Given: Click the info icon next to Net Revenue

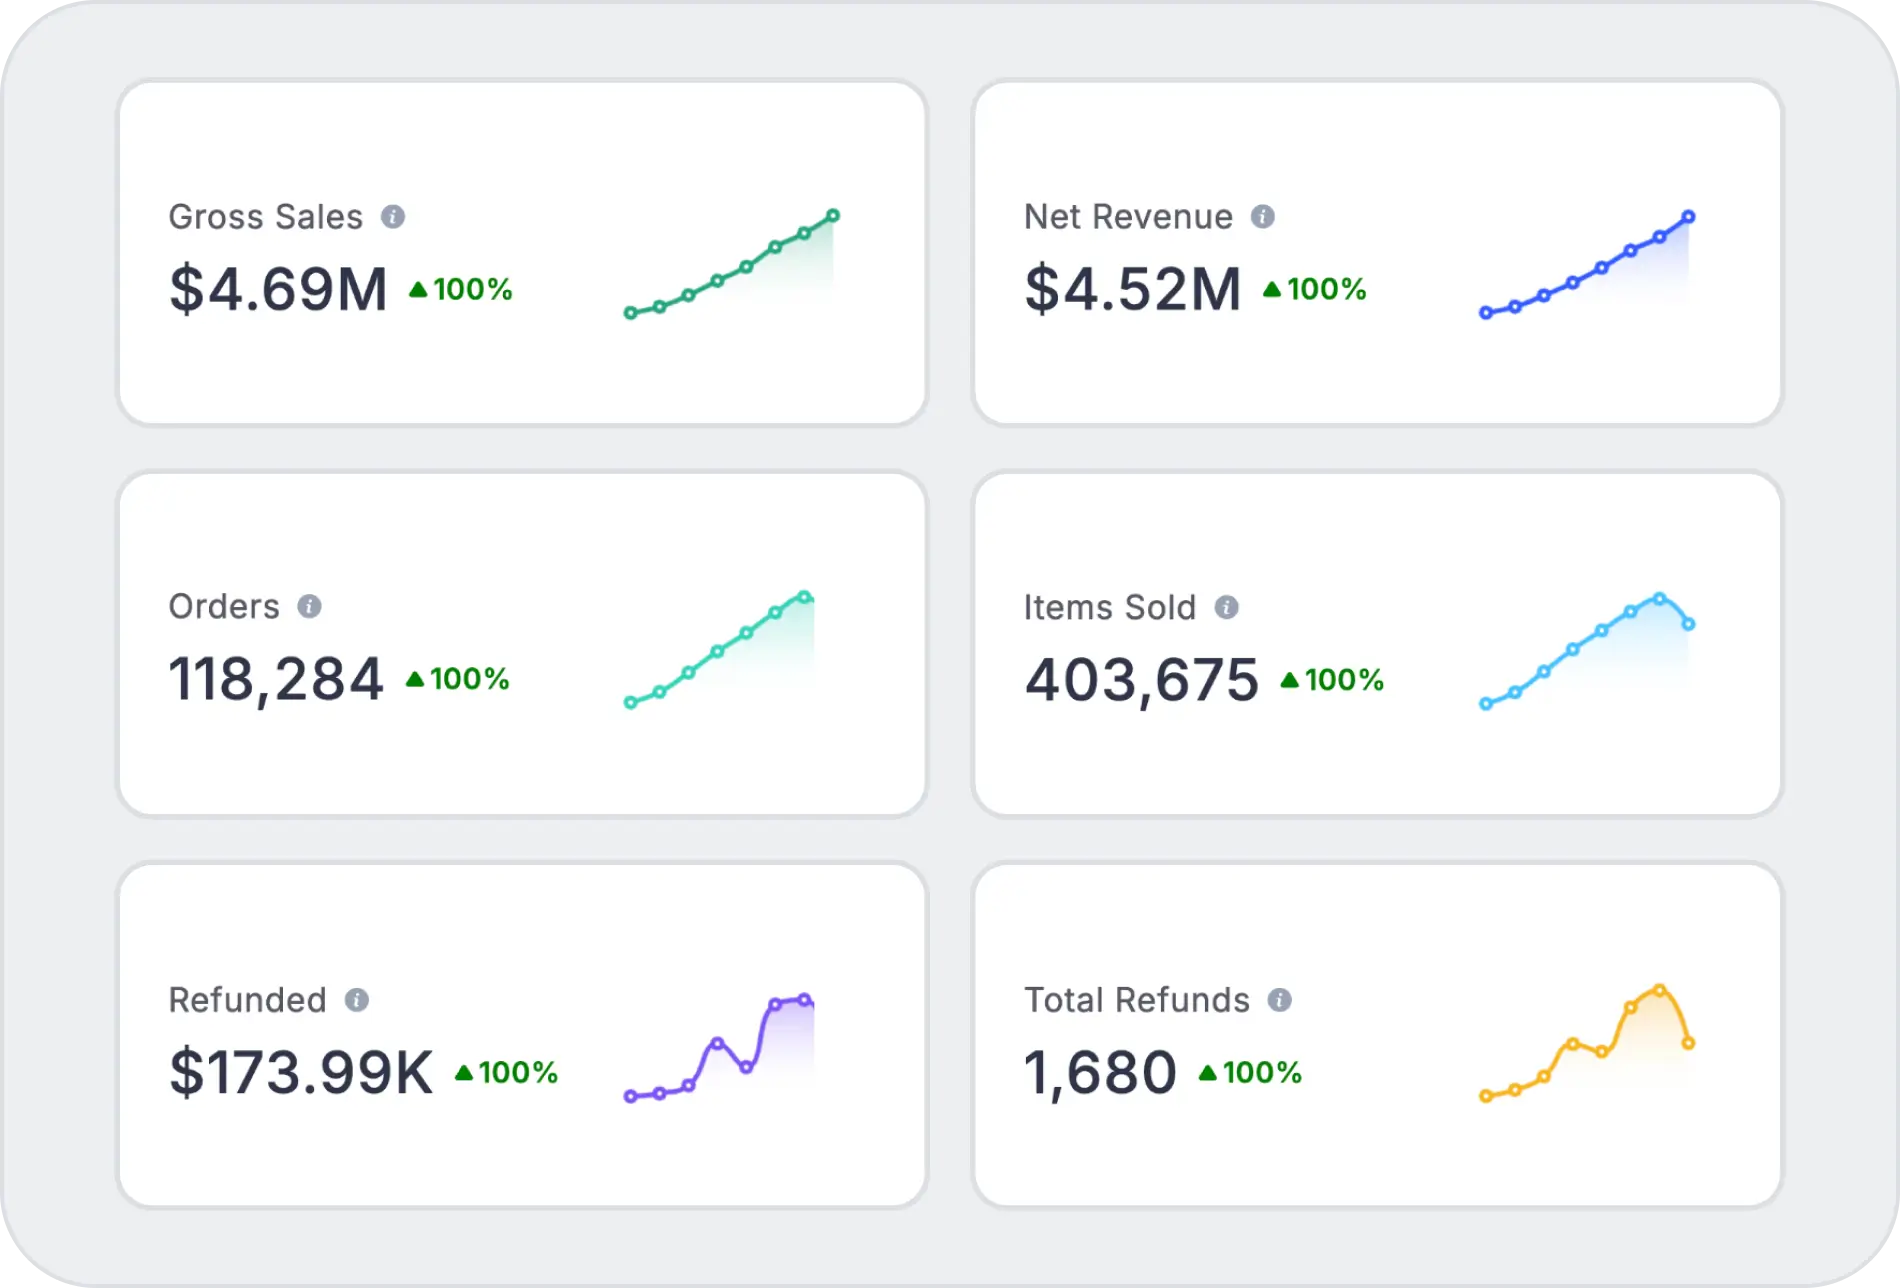Looking at the screenshot, I should click(x=1263, y=217).
